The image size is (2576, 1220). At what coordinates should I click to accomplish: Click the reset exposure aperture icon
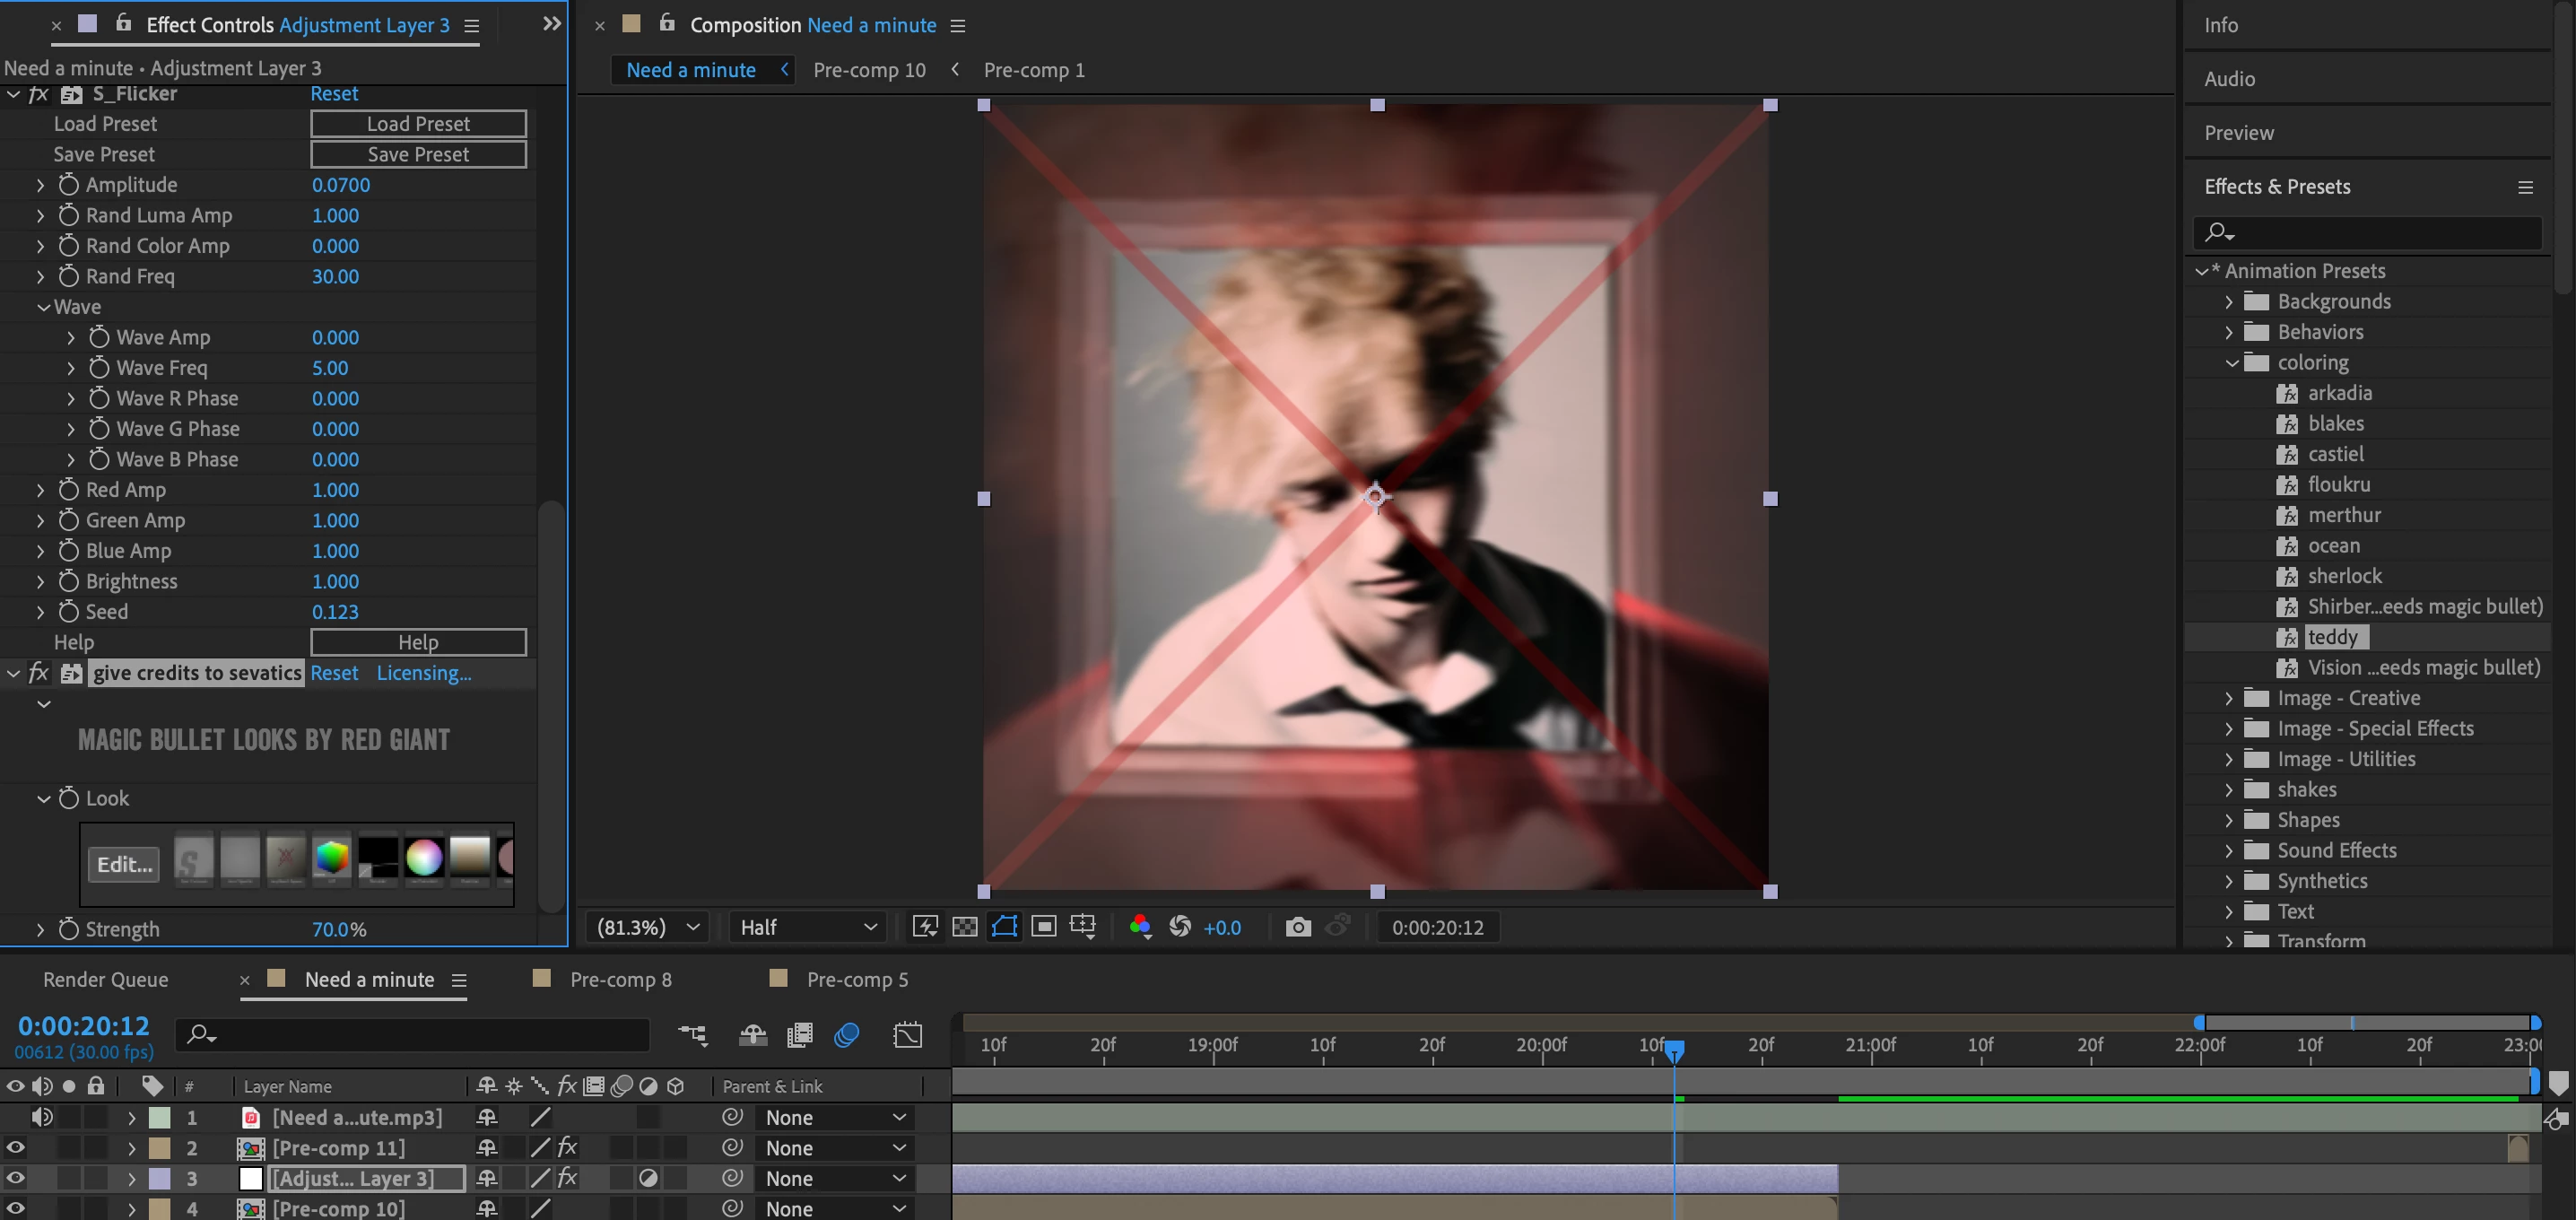(1180, 927)
